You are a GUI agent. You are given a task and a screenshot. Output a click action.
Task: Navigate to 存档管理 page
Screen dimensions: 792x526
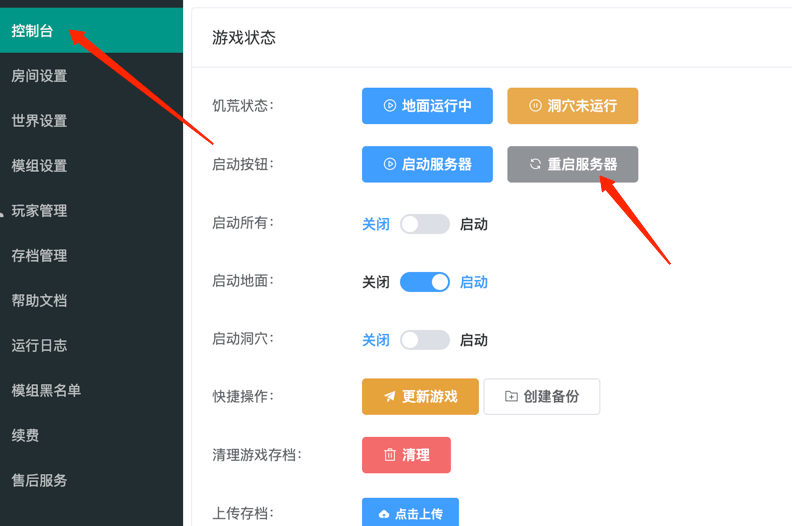(40, 256)
